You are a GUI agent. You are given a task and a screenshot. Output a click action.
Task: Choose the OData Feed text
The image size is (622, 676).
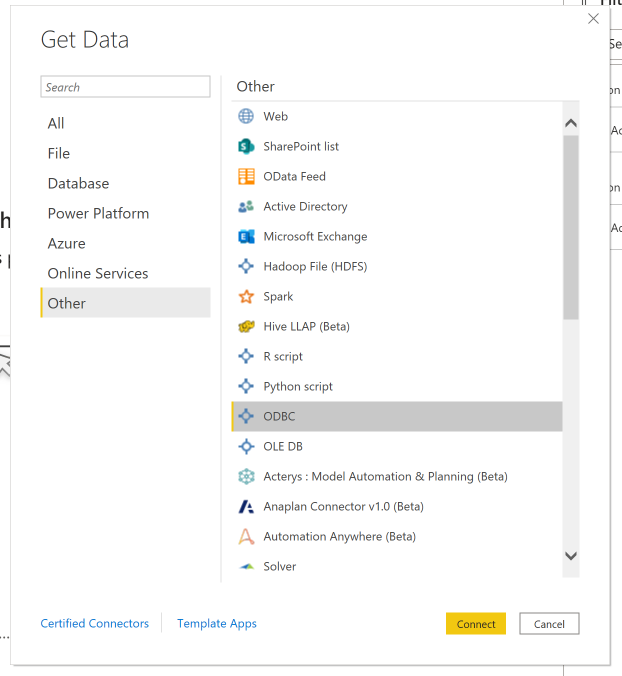(294, 176)
